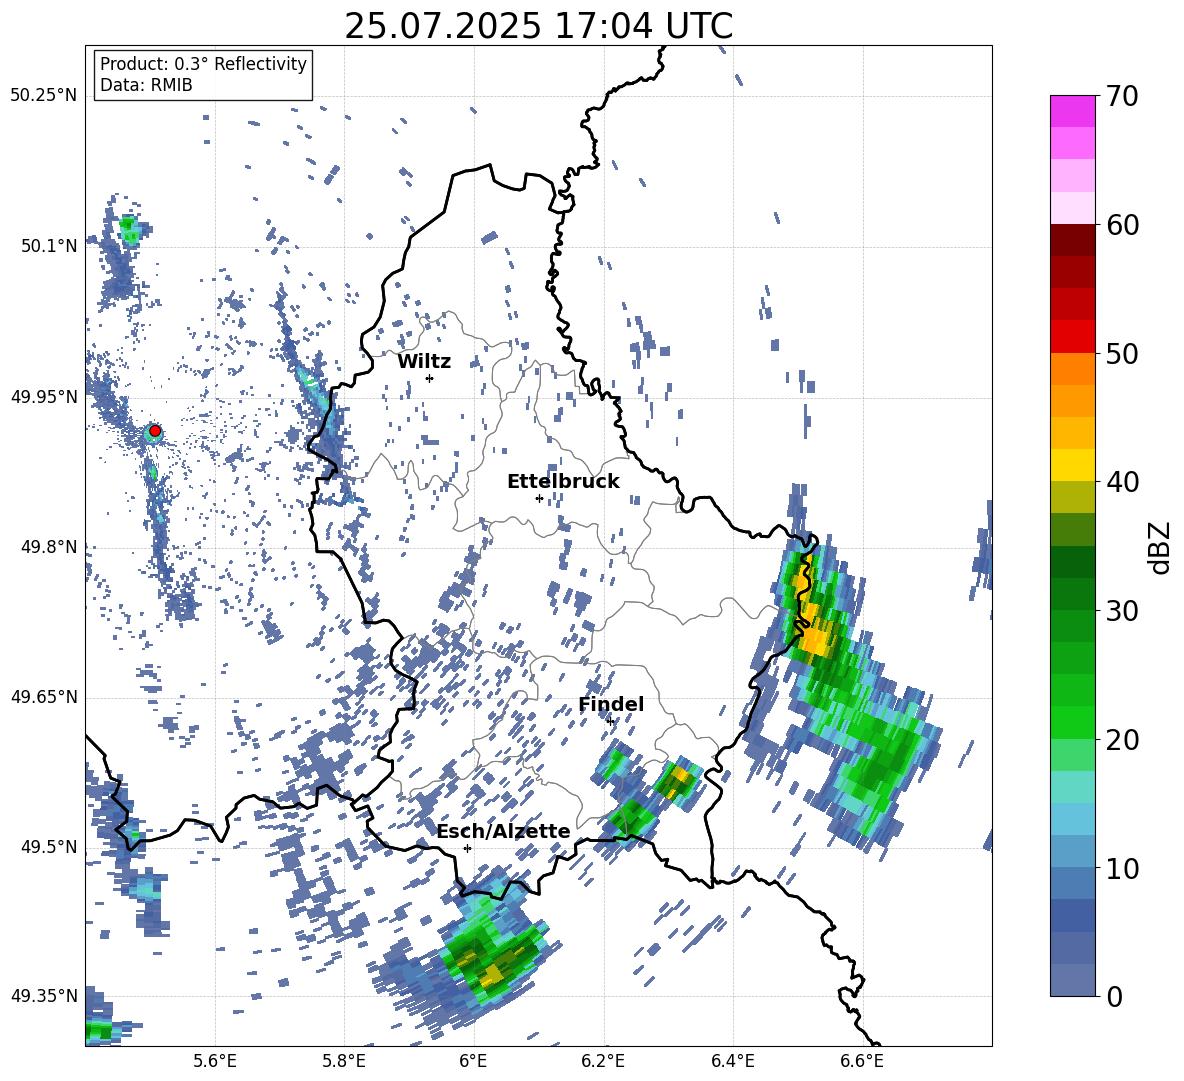
Task: Click the Esch/Alzette cross marker
Action: pyautogui.click(x=467, y=848)
